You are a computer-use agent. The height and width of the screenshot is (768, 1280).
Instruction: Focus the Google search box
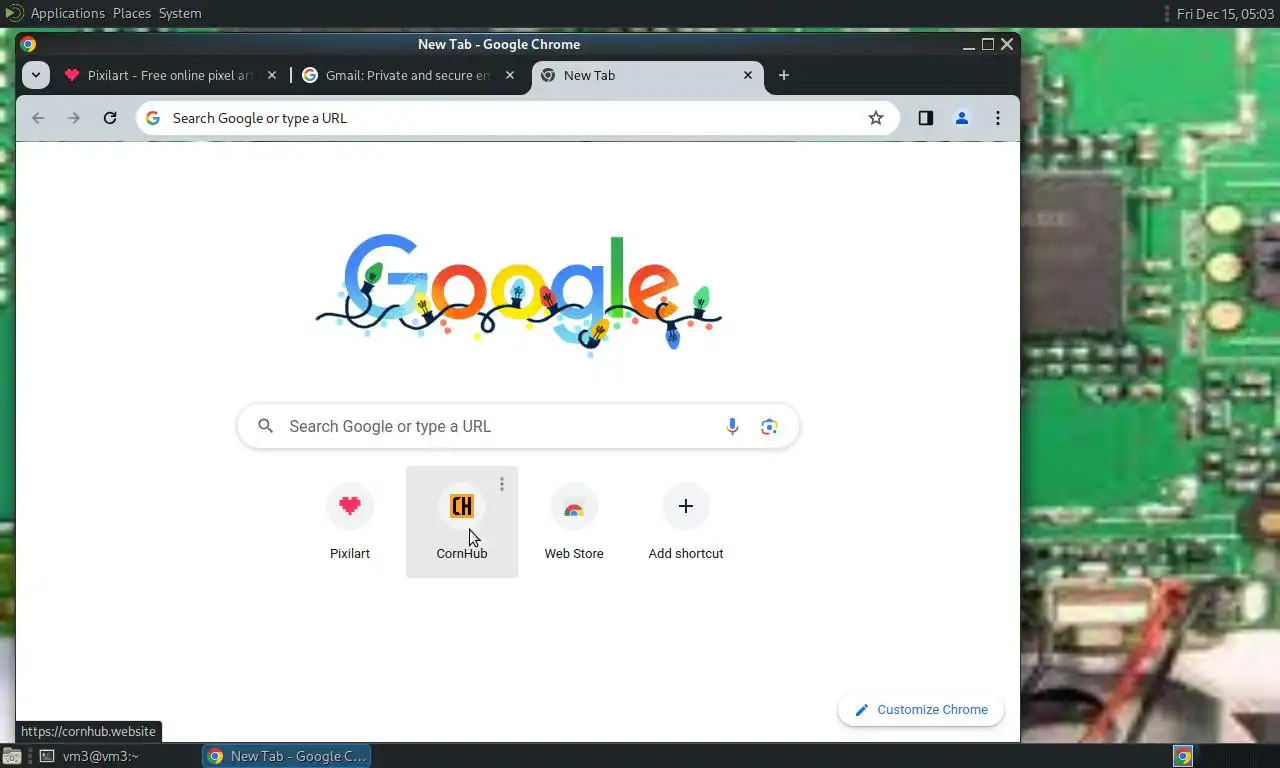pyautogui.click(x=518, y=426)
